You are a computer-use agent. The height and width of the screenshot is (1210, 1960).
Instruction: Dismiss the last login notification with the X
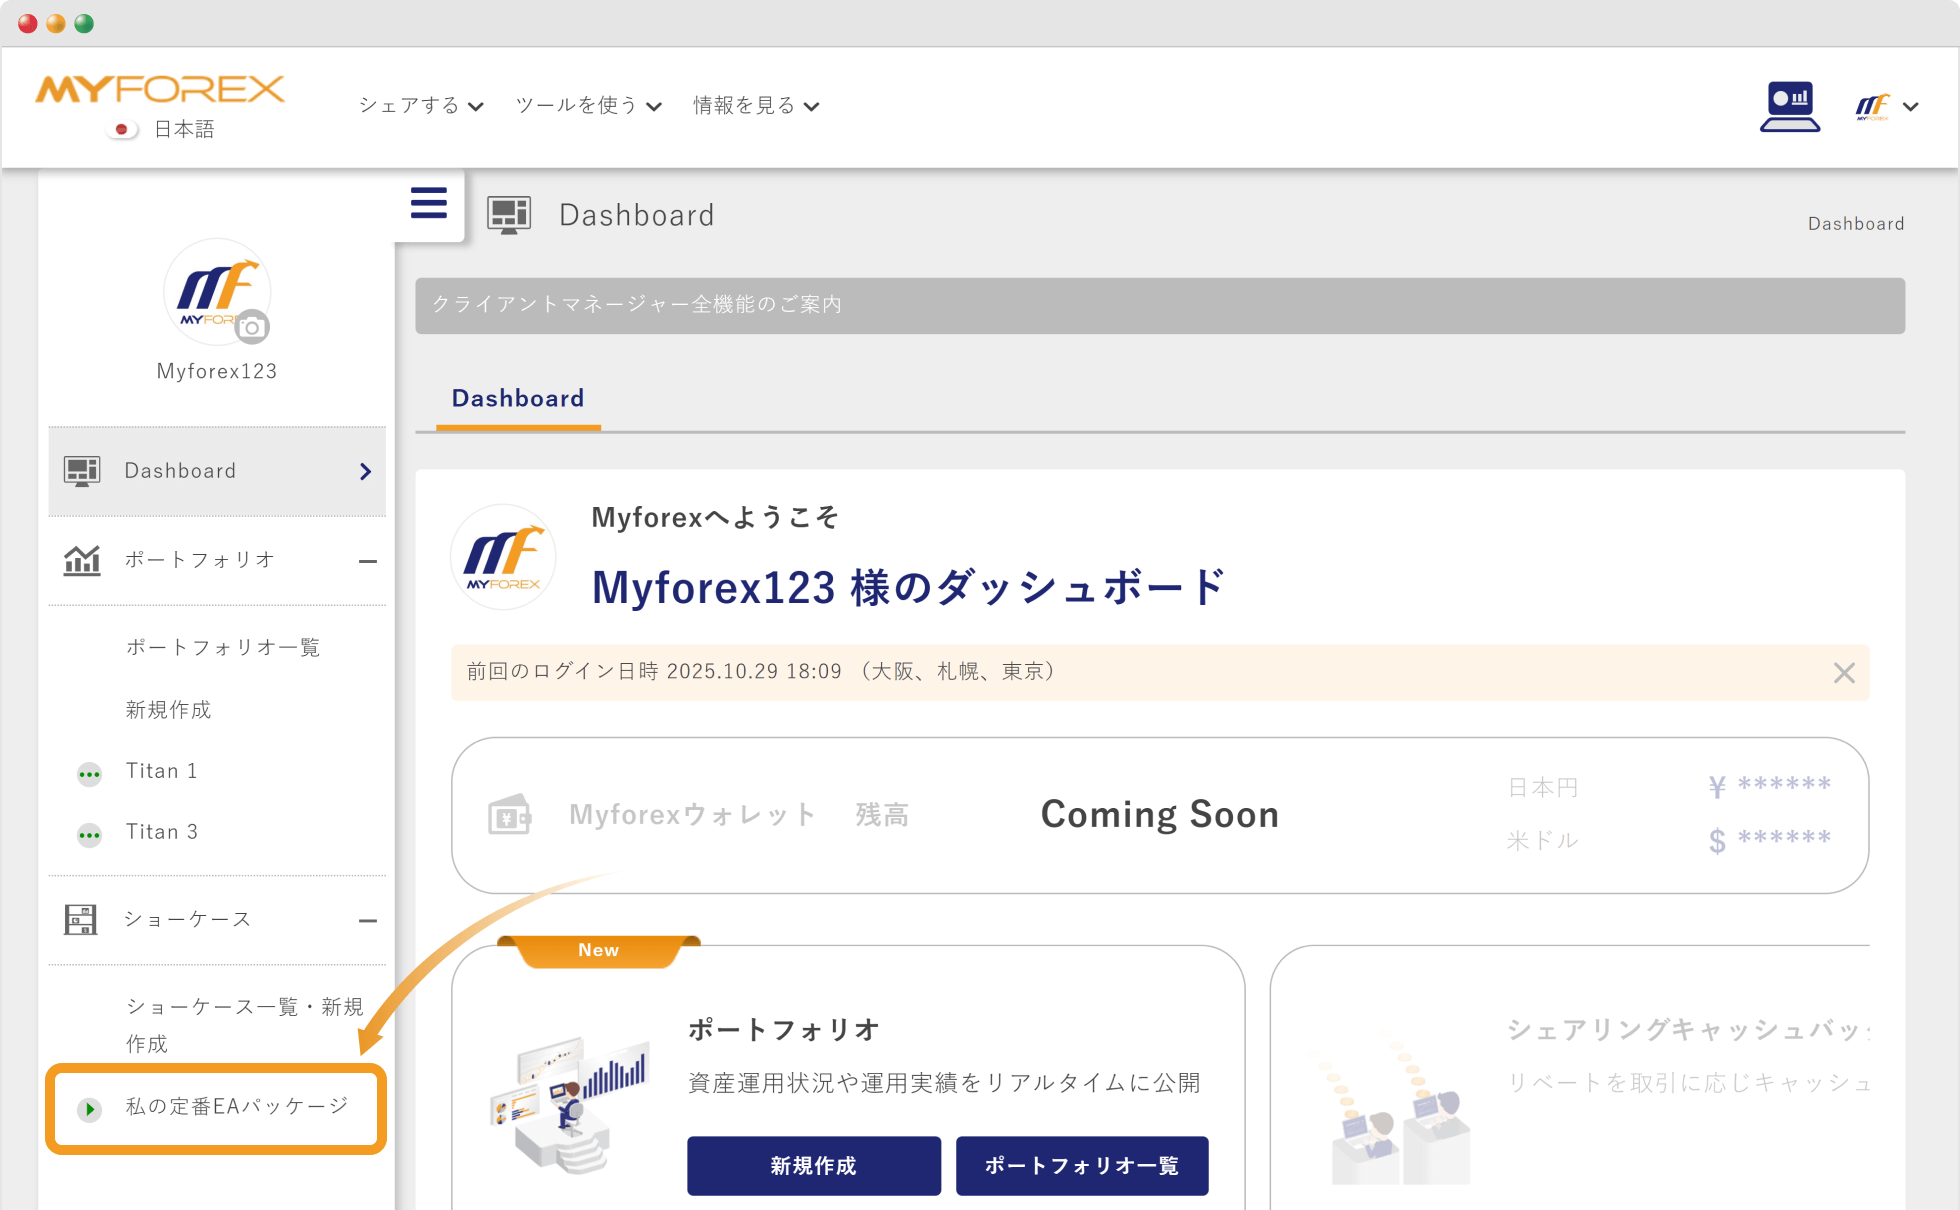pyautogui.click(x=1843, y=672)
